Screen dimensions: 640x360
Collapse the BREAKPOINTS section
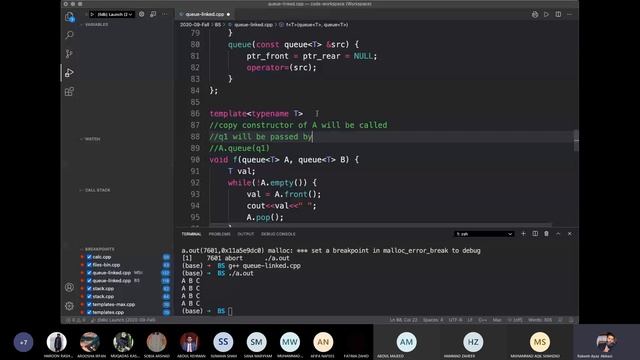(97, 249)
